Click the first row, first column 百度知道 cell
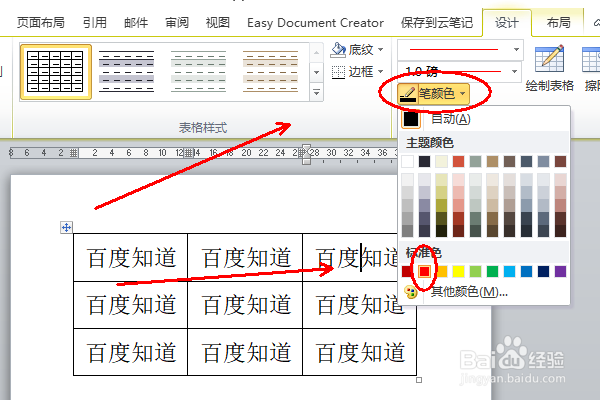 click(130, 258)
